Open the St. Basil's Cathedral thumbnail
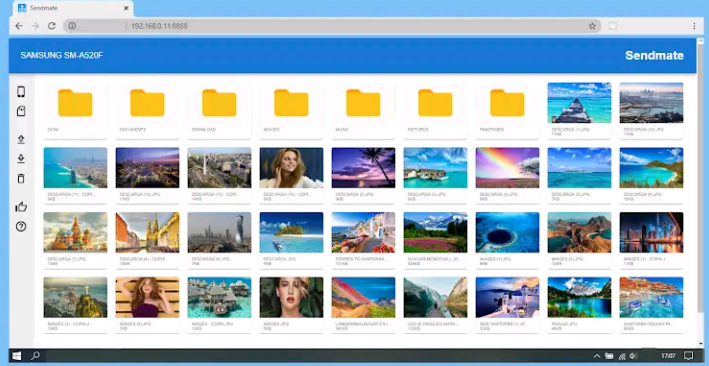Screen dimensions: 709x366 pos(75,232)
